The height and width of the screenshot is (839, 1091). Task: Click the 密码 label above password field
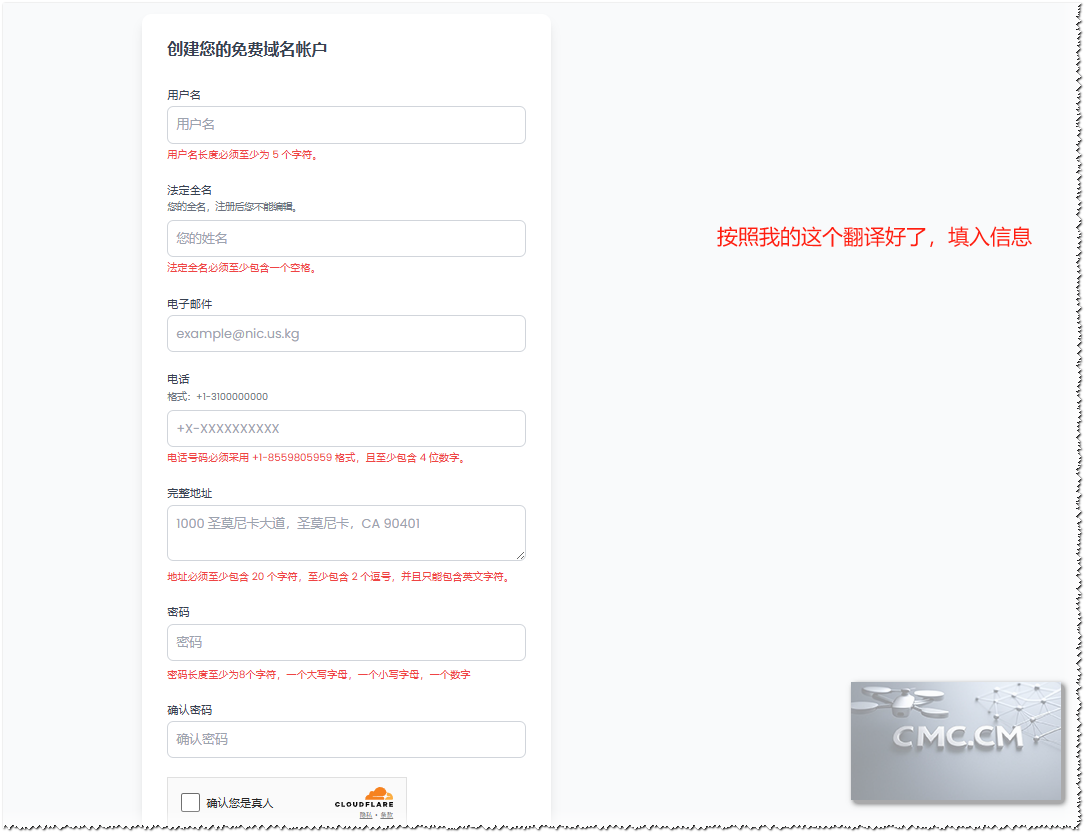pos(178,612)
